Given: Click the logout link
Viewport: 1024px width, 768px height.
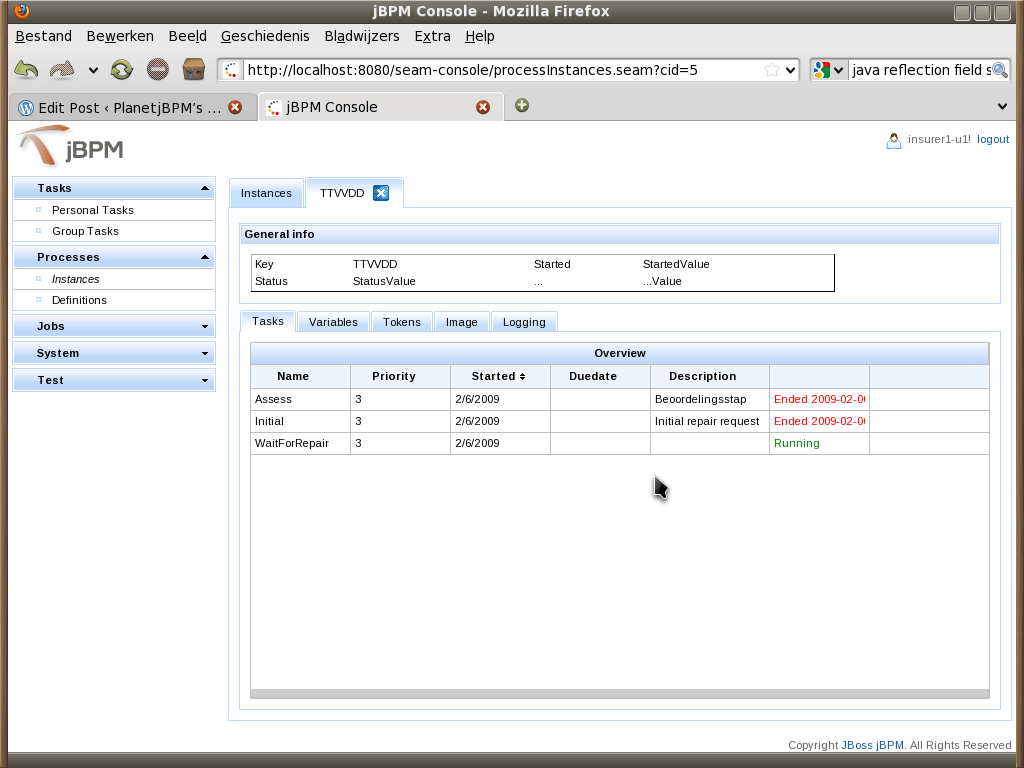Looking at the screenshot, I should click(x=992, y=139).
